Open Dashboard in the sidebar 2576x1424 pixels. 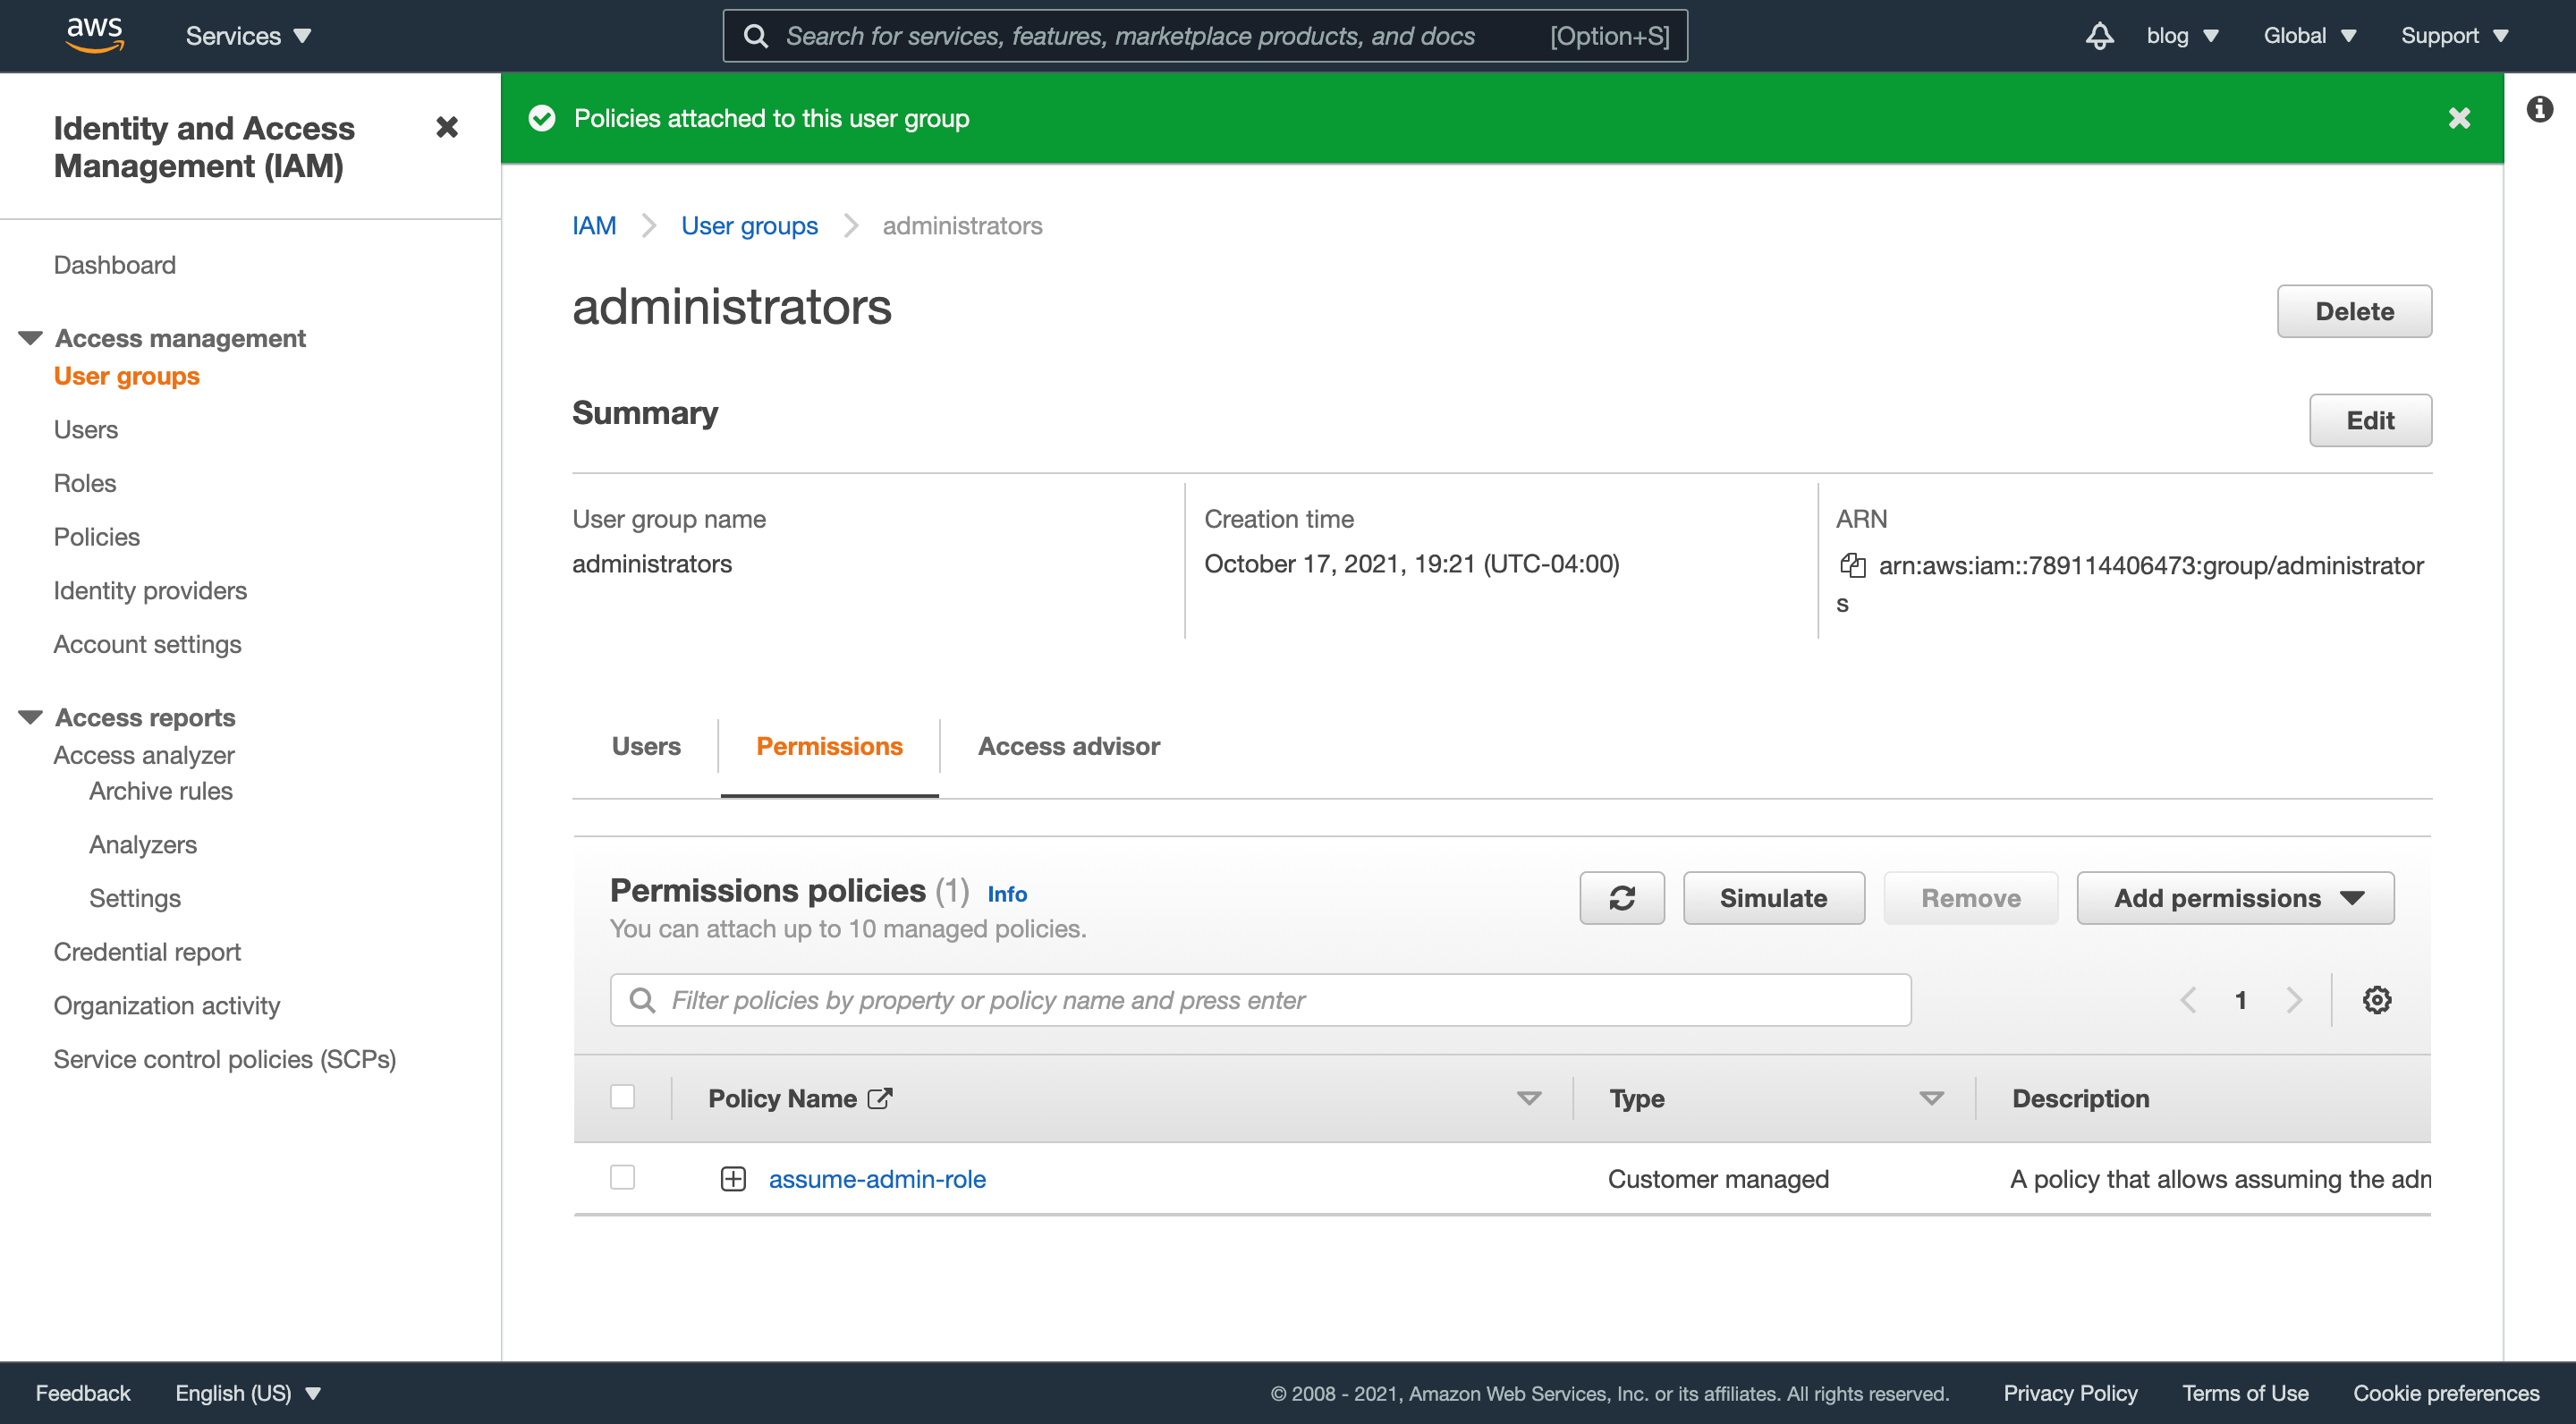[115, 265]
